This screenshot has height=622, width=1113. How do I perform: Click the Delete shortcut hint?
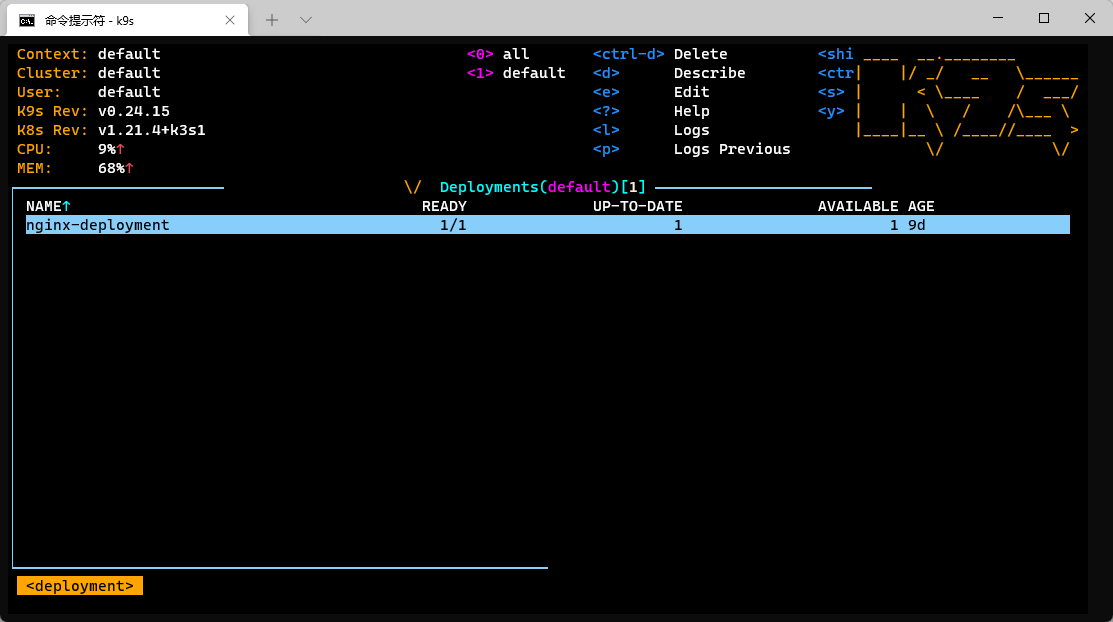pos(700,54)
